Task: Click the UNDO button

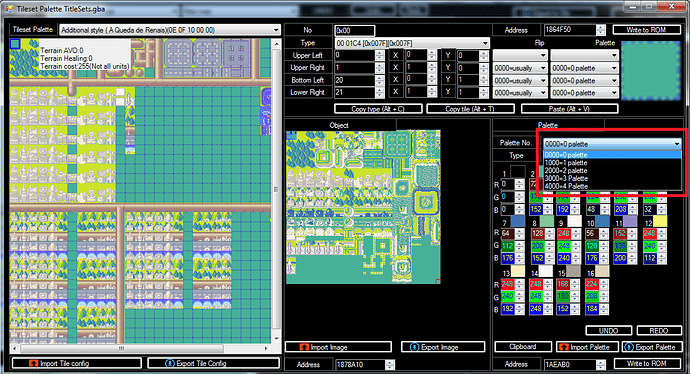Action: click(609, 330)
